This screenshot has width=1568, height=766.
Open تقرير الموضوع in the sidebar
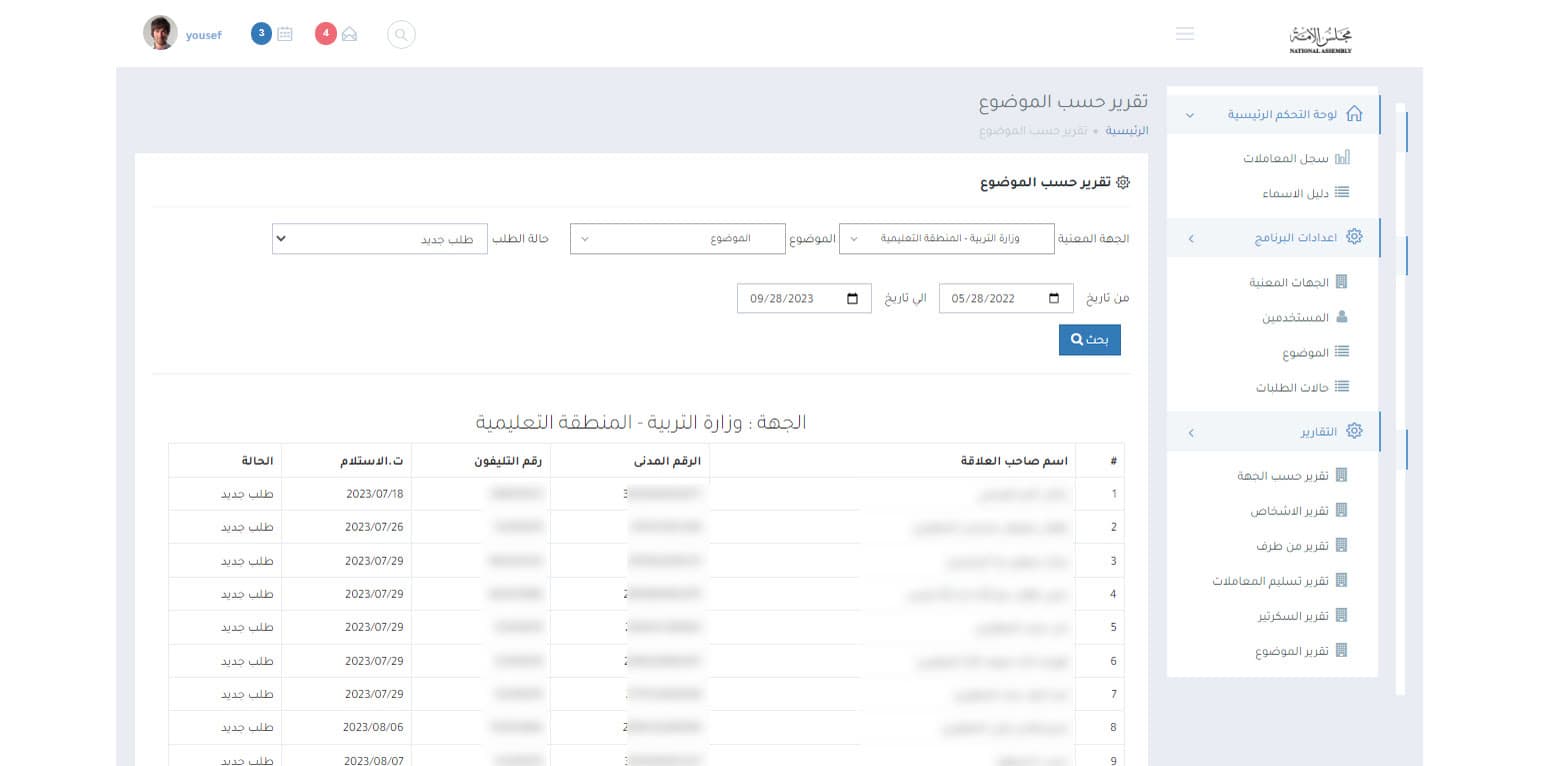[x=1292, y=650]
